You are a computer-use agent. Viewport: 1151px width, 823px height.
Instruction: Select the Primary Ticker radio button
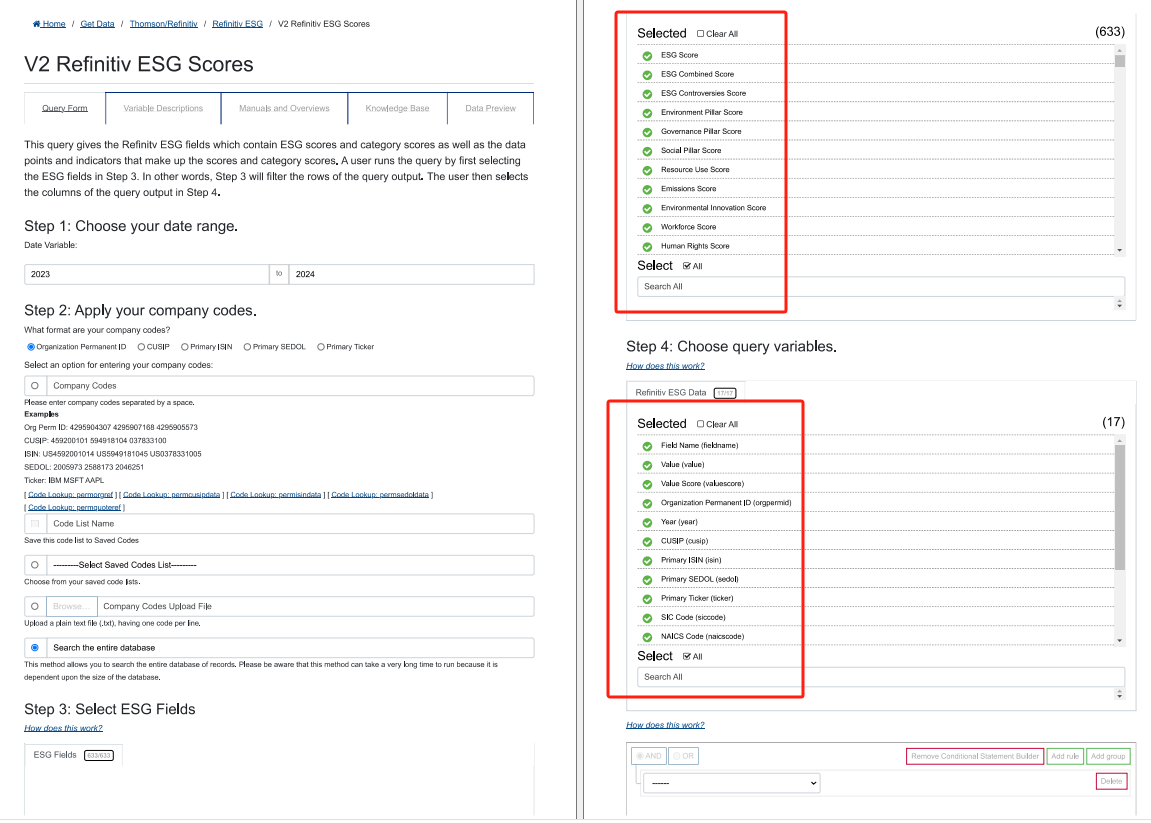click(x=321, y=347)
